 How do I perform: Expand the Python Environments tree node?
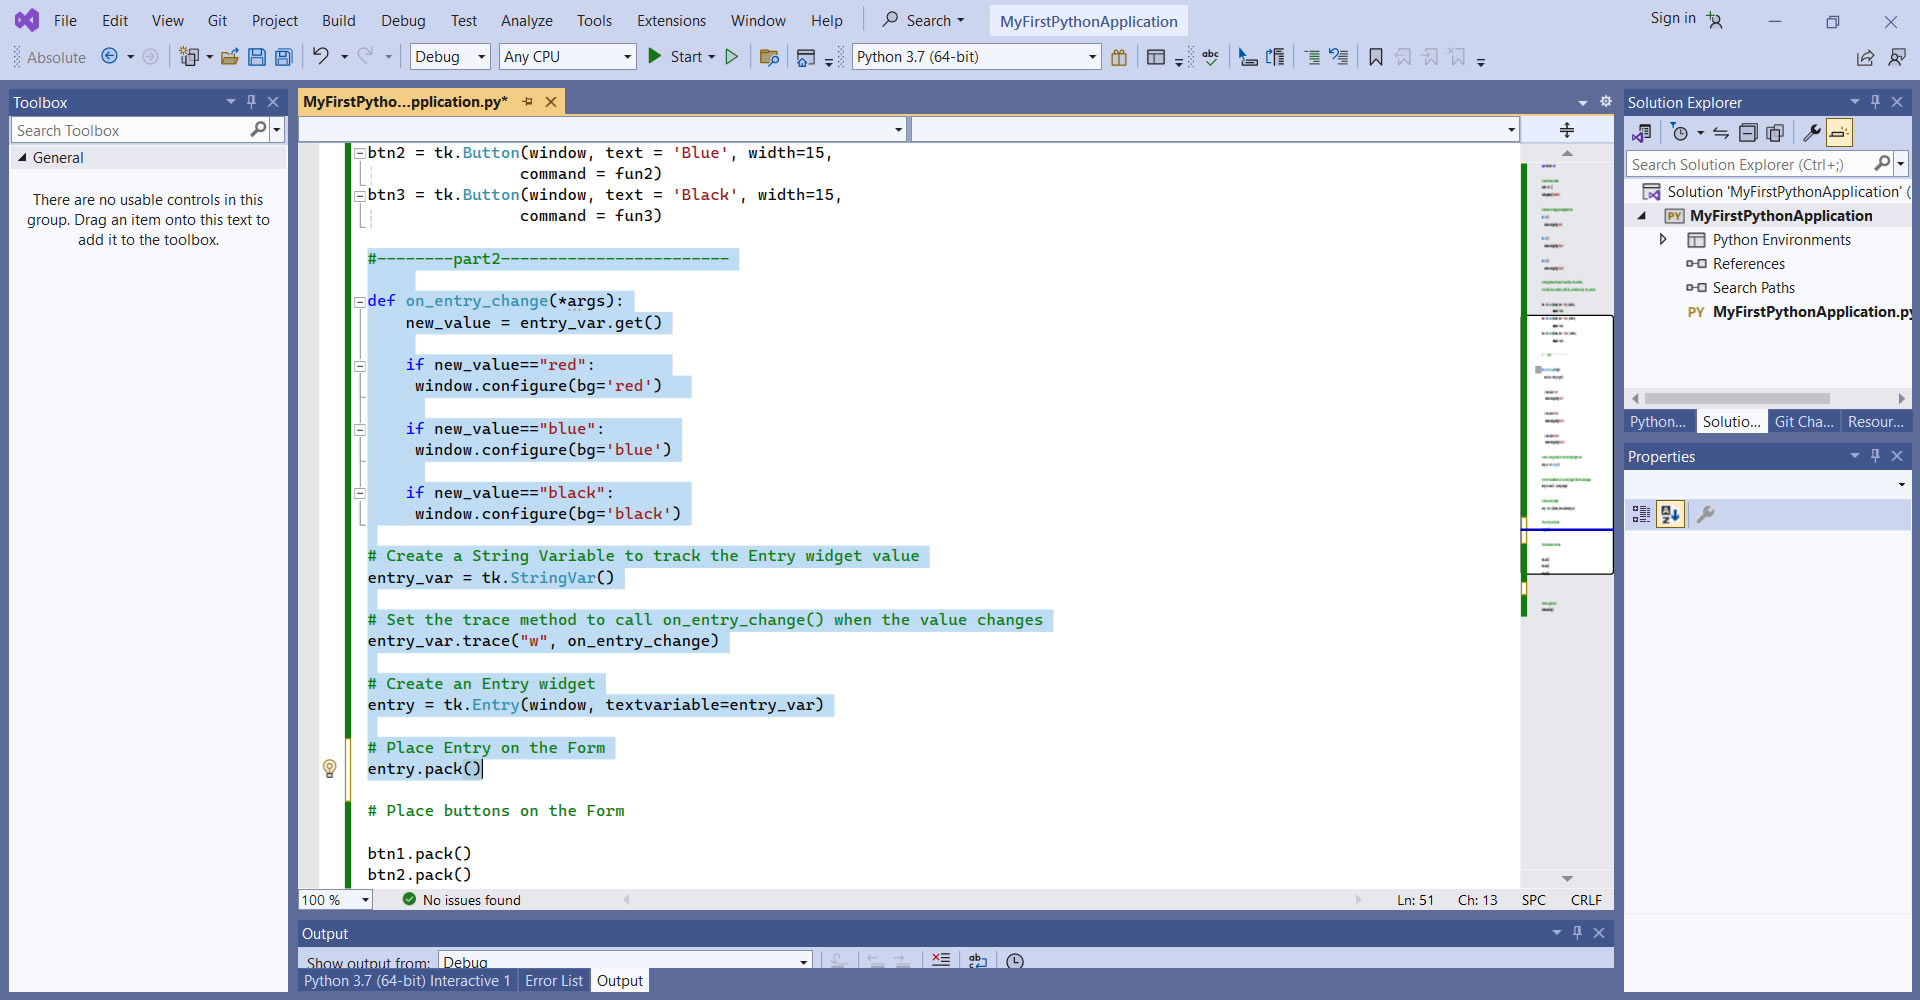[1663, 240]
